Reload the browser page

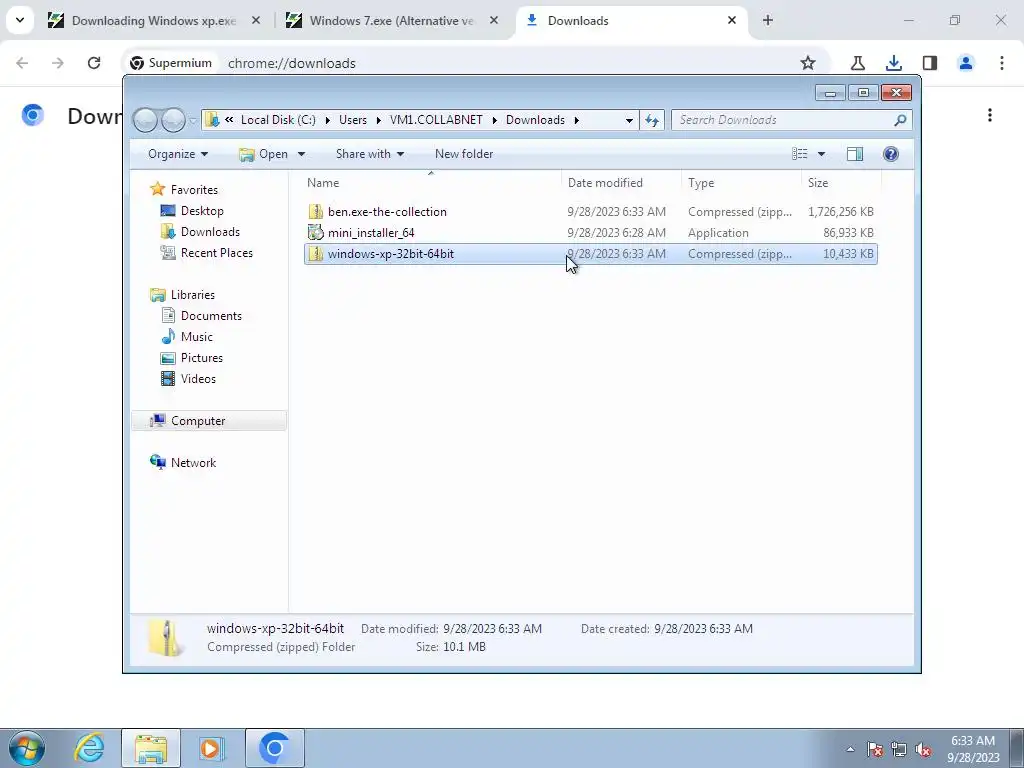click(x=94, y=63)
